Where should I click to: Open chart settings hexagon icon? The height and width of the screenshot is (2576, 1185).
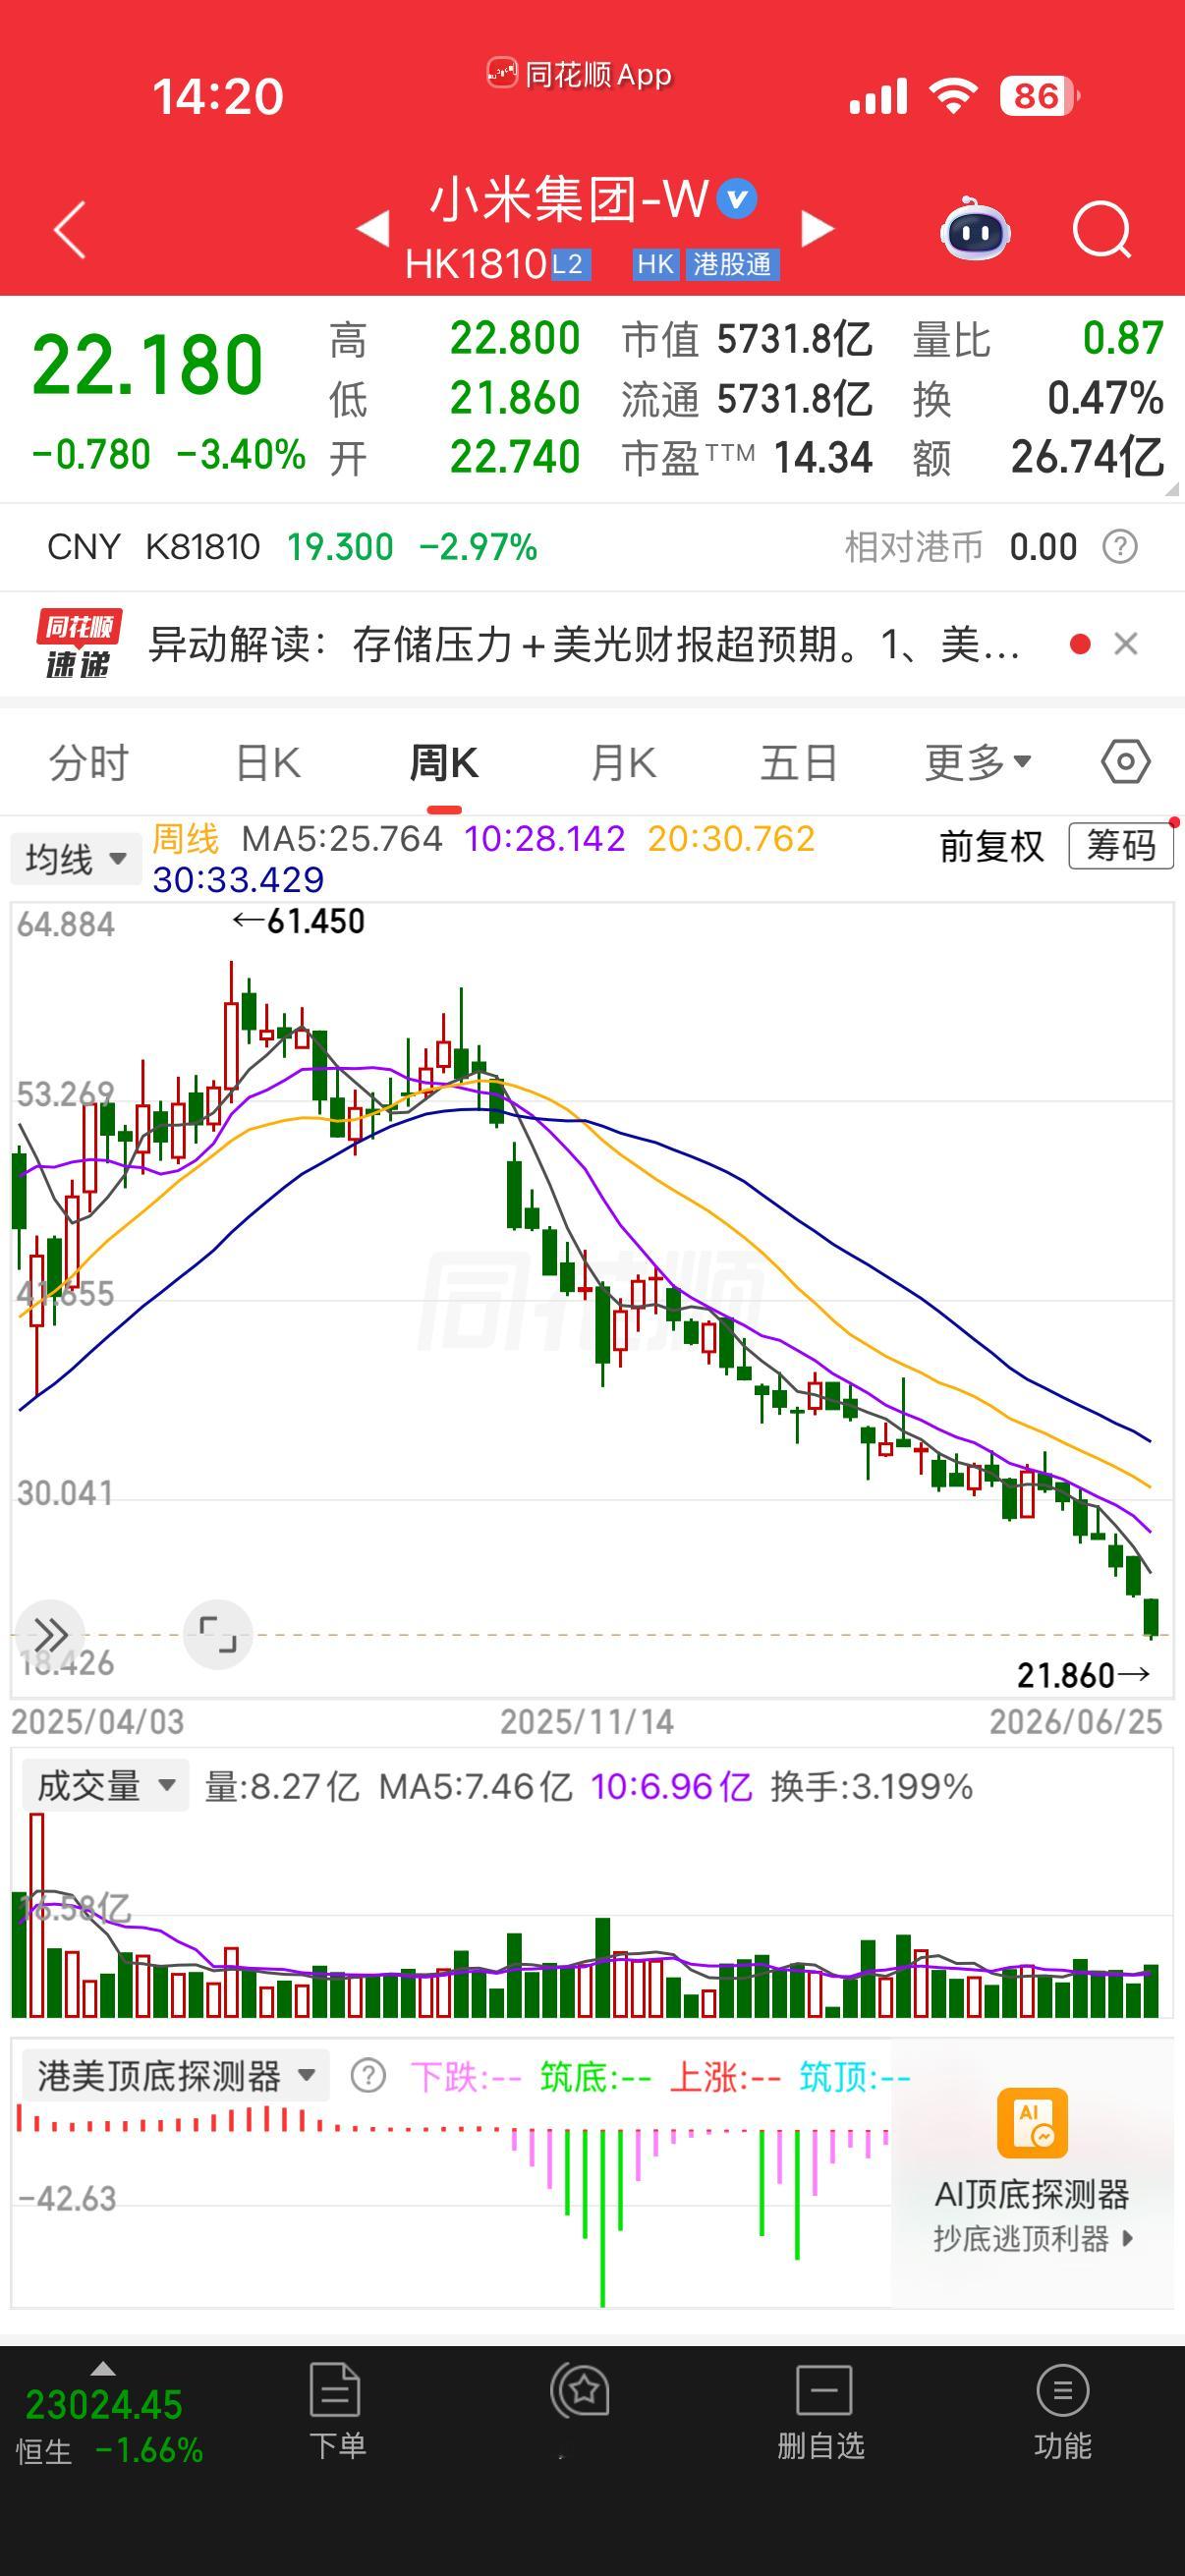[1126, 762]
